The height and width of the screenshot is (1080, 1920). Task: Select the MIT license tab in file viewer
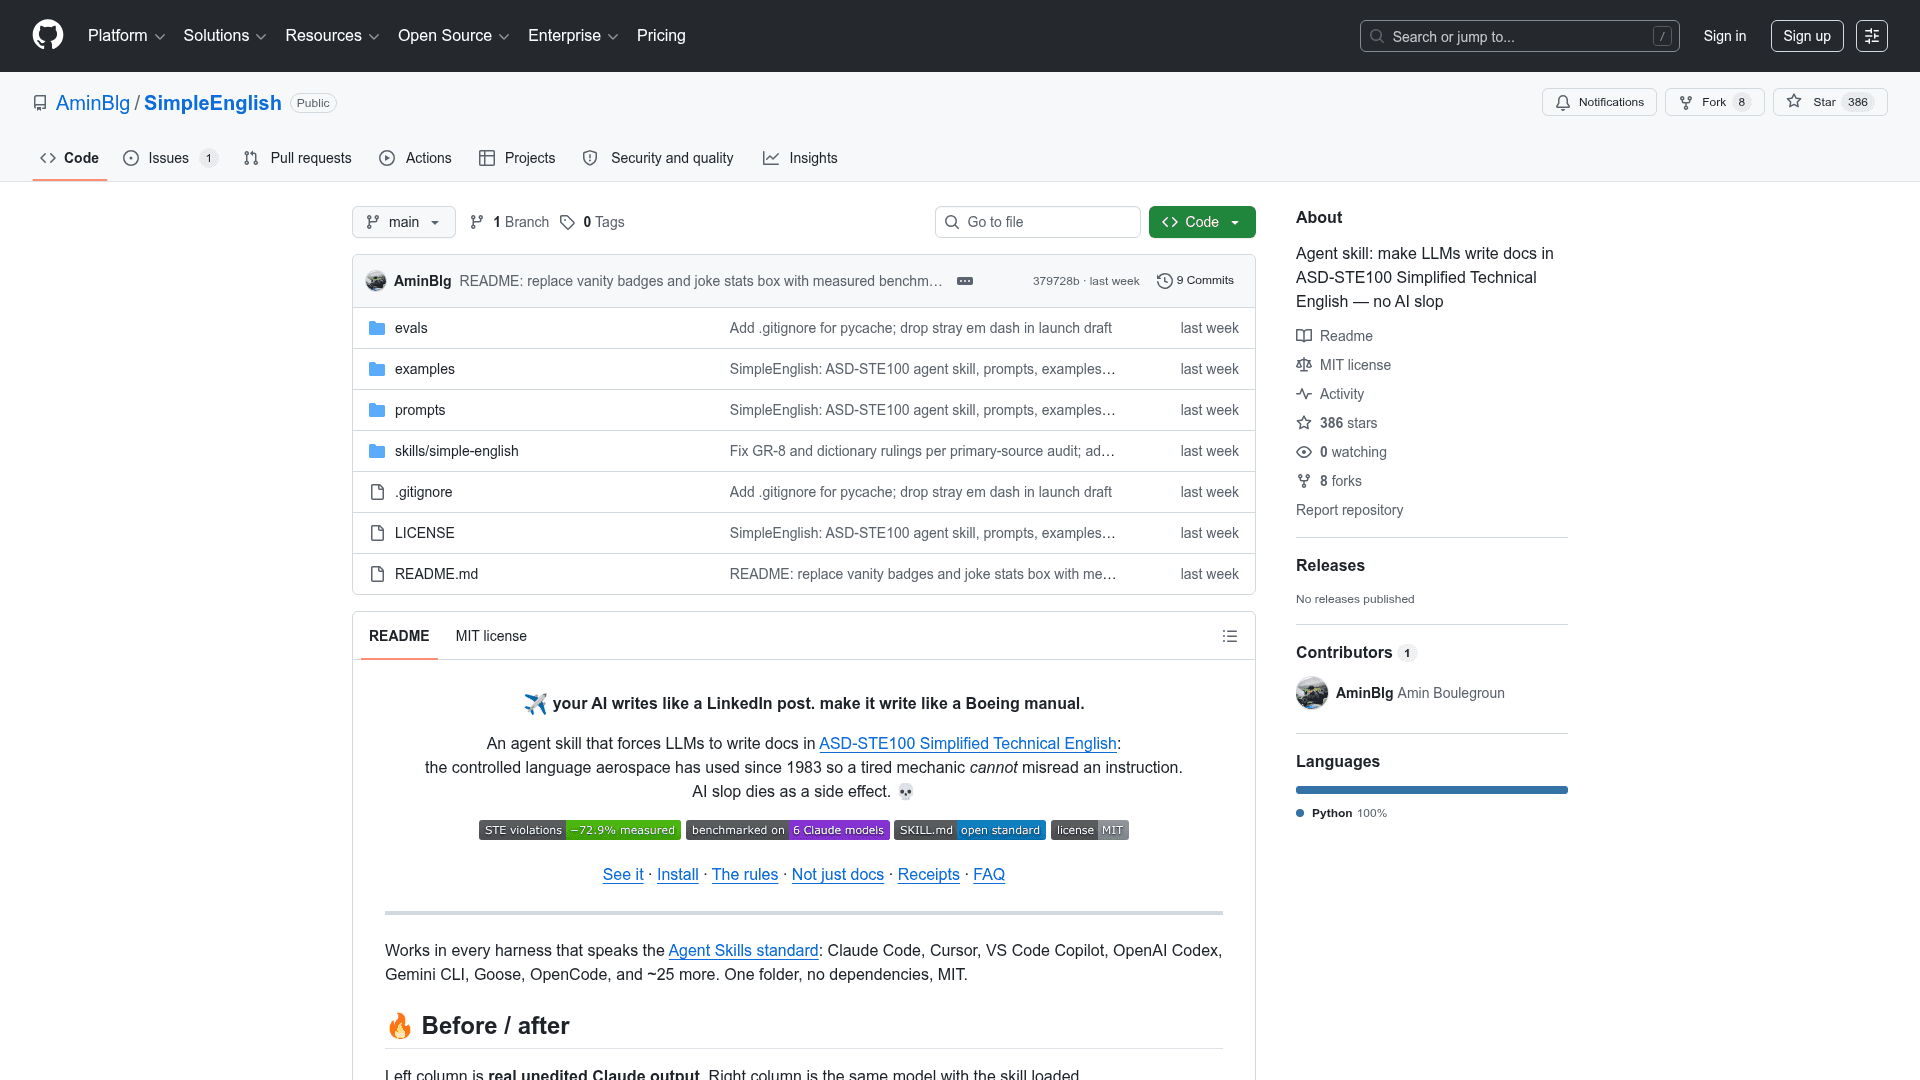(491, 636)
